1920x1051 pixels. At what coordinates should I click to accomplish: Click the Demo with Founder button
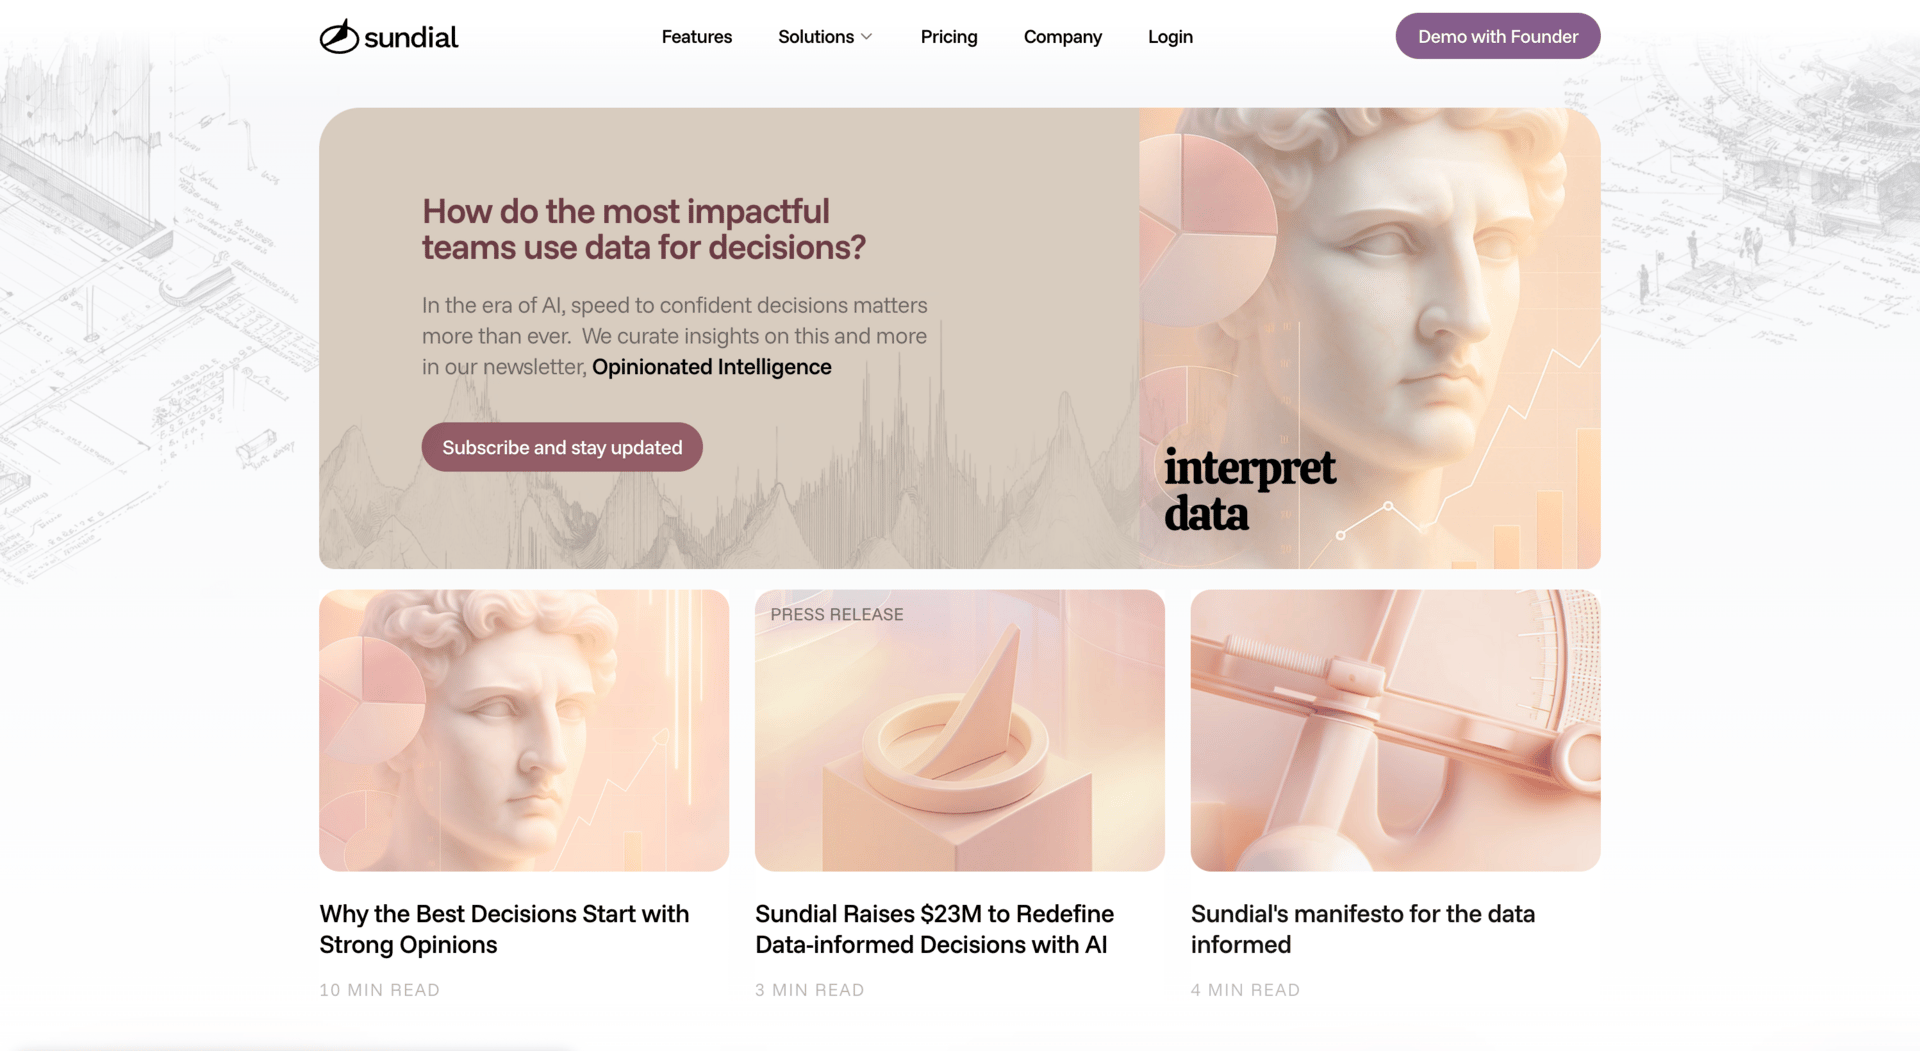pyautogui.click(x=1498, y=36)
